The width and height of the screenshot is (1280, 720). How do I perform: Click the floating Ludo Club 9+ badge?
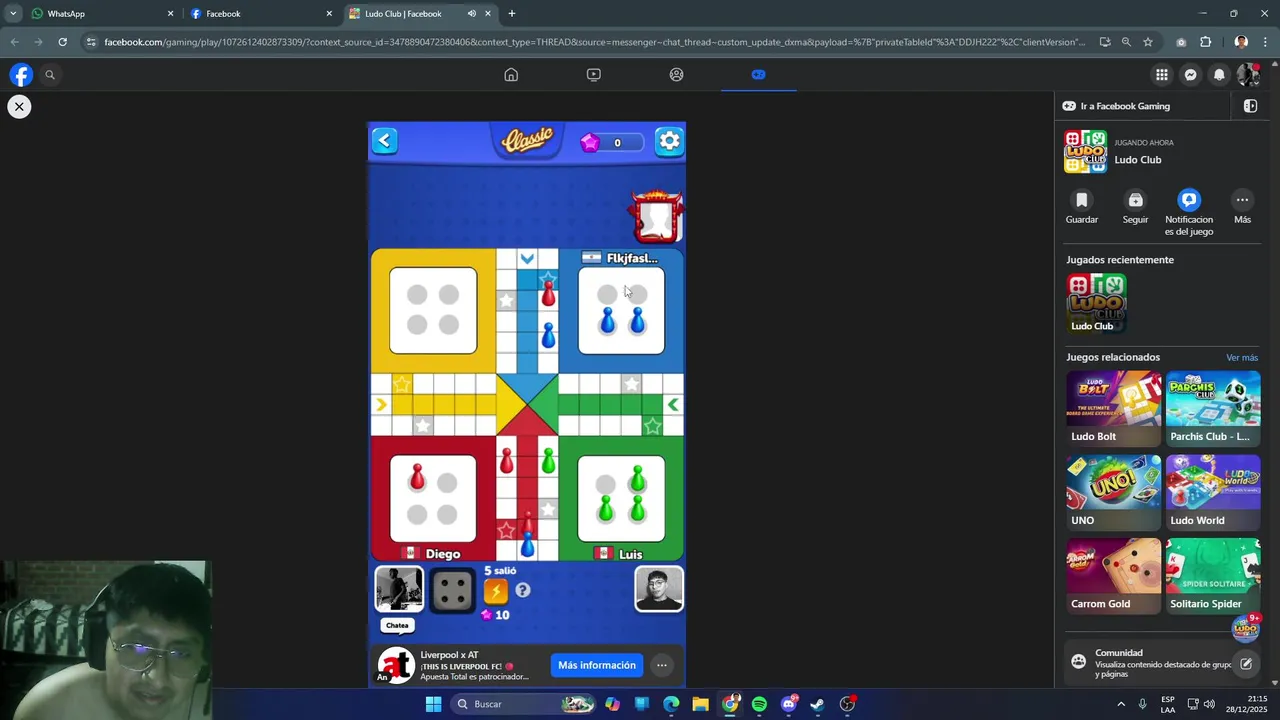1246,627
